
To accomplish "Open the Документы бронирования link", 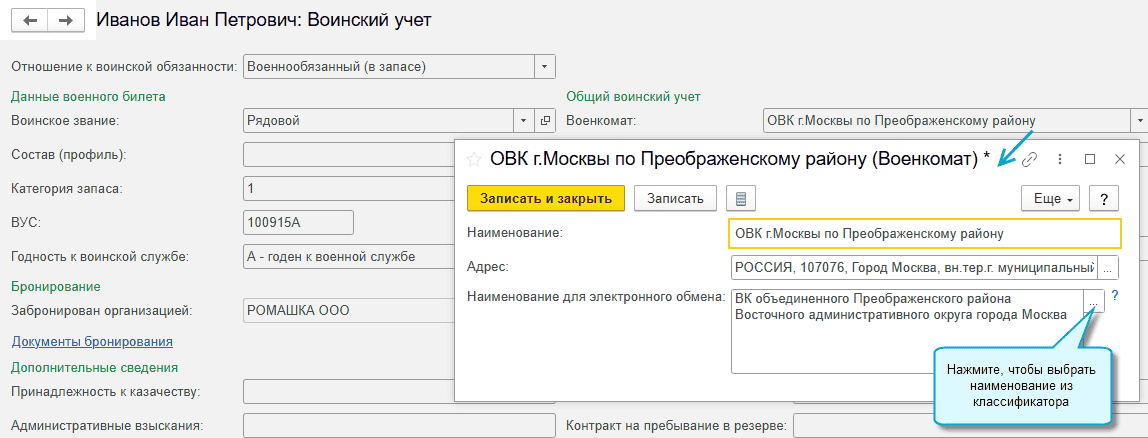I will (x=92, y=341).
